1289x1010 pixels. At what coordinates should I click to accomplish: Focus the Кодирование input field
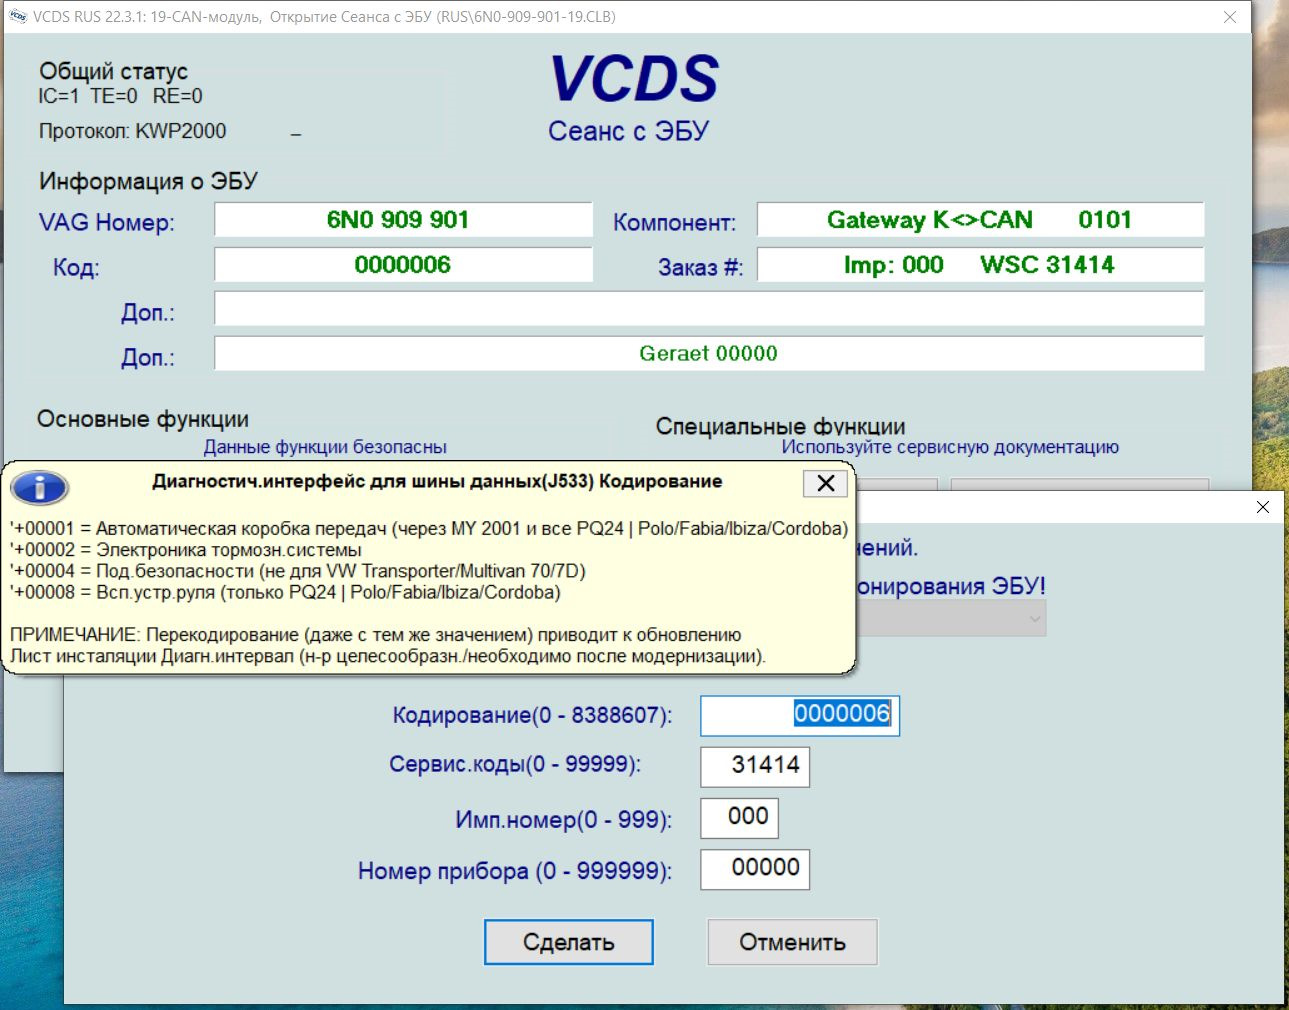click(x=800, y=715)
